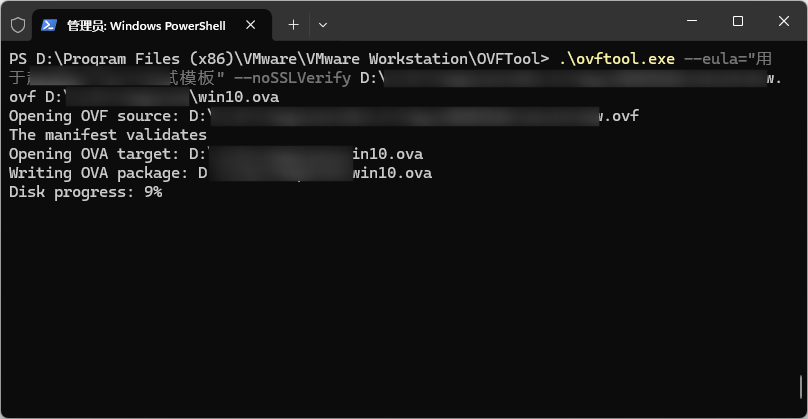Viewport: 808px width, 419px height.
Task: Click the administrator shield icon
Action: [x=17, y=24]
